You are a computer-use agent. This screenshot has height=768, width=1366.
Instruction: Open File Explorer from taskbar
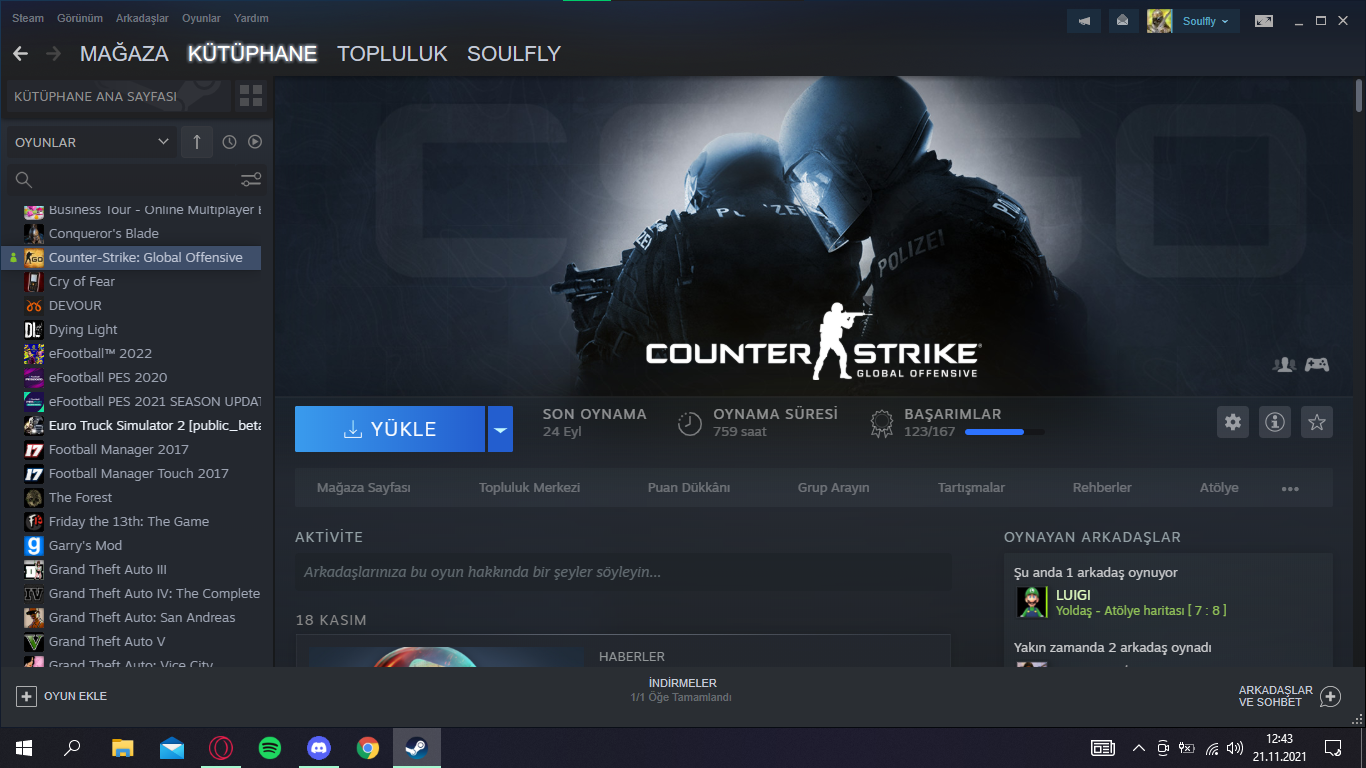(x=122, y=748)
